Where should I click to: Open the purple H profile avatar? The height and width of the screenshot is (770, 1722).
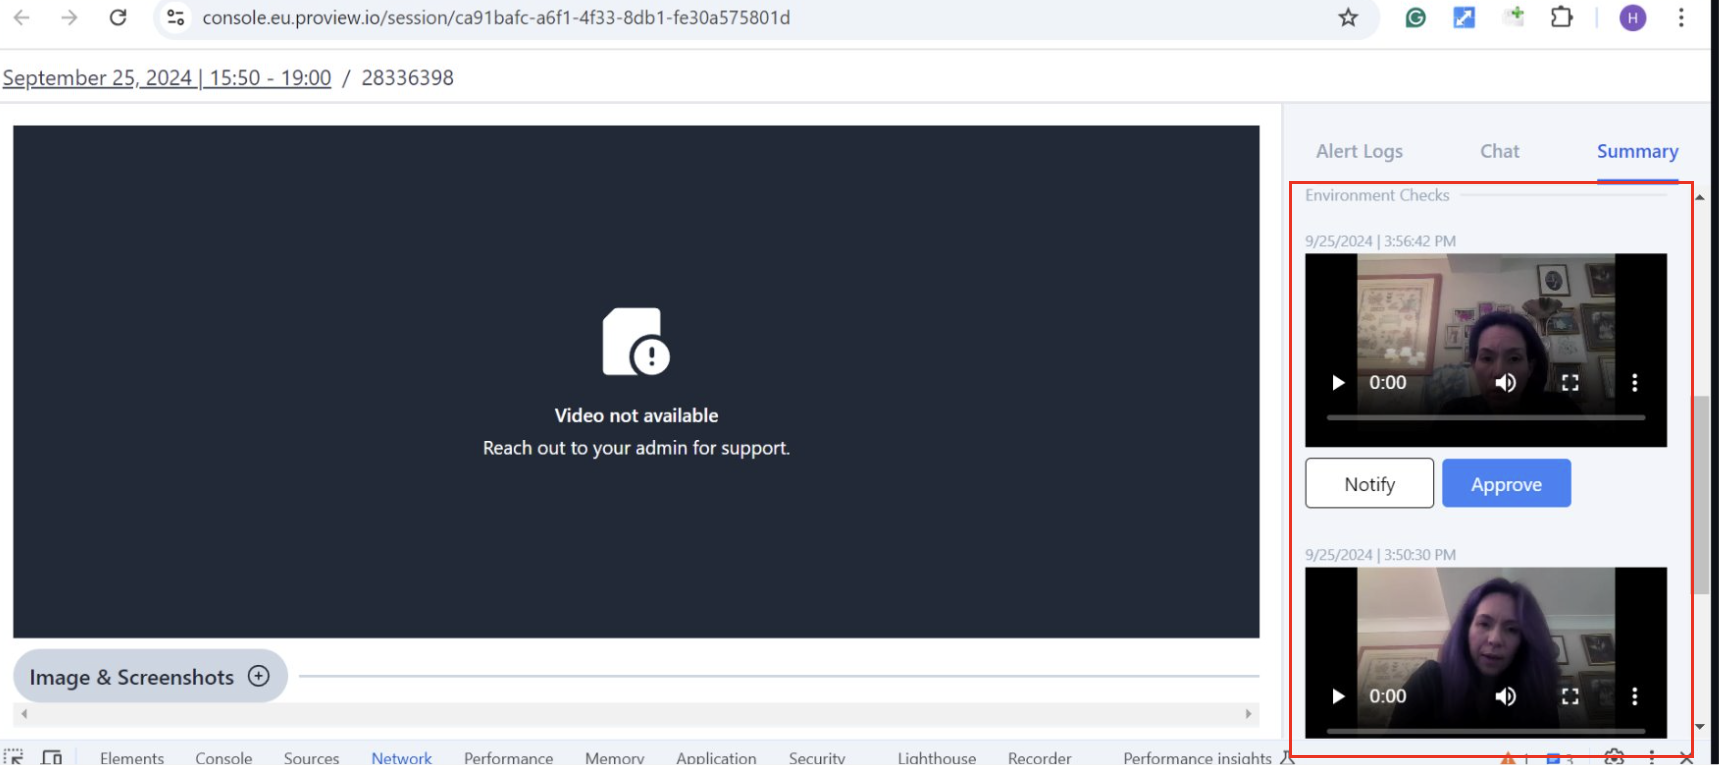pos(1632,17)
